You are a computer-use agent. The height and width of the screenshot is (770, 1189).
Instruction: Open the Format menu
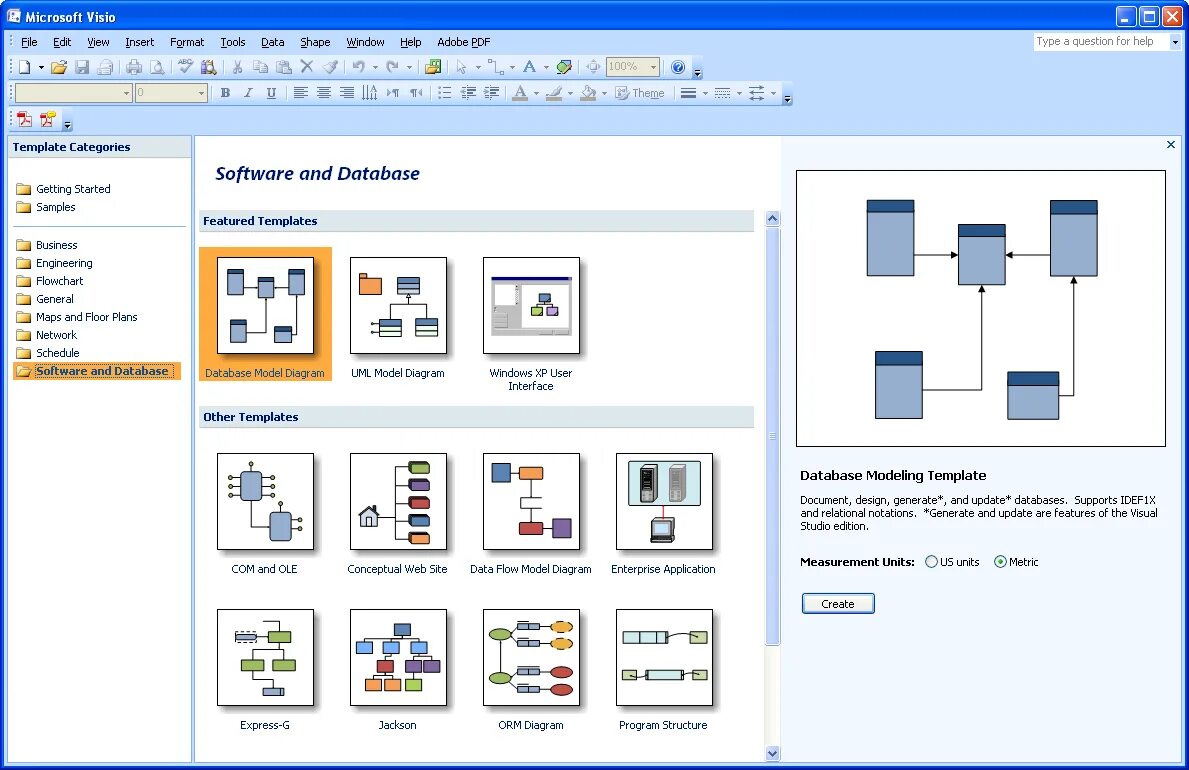[187, 42]
